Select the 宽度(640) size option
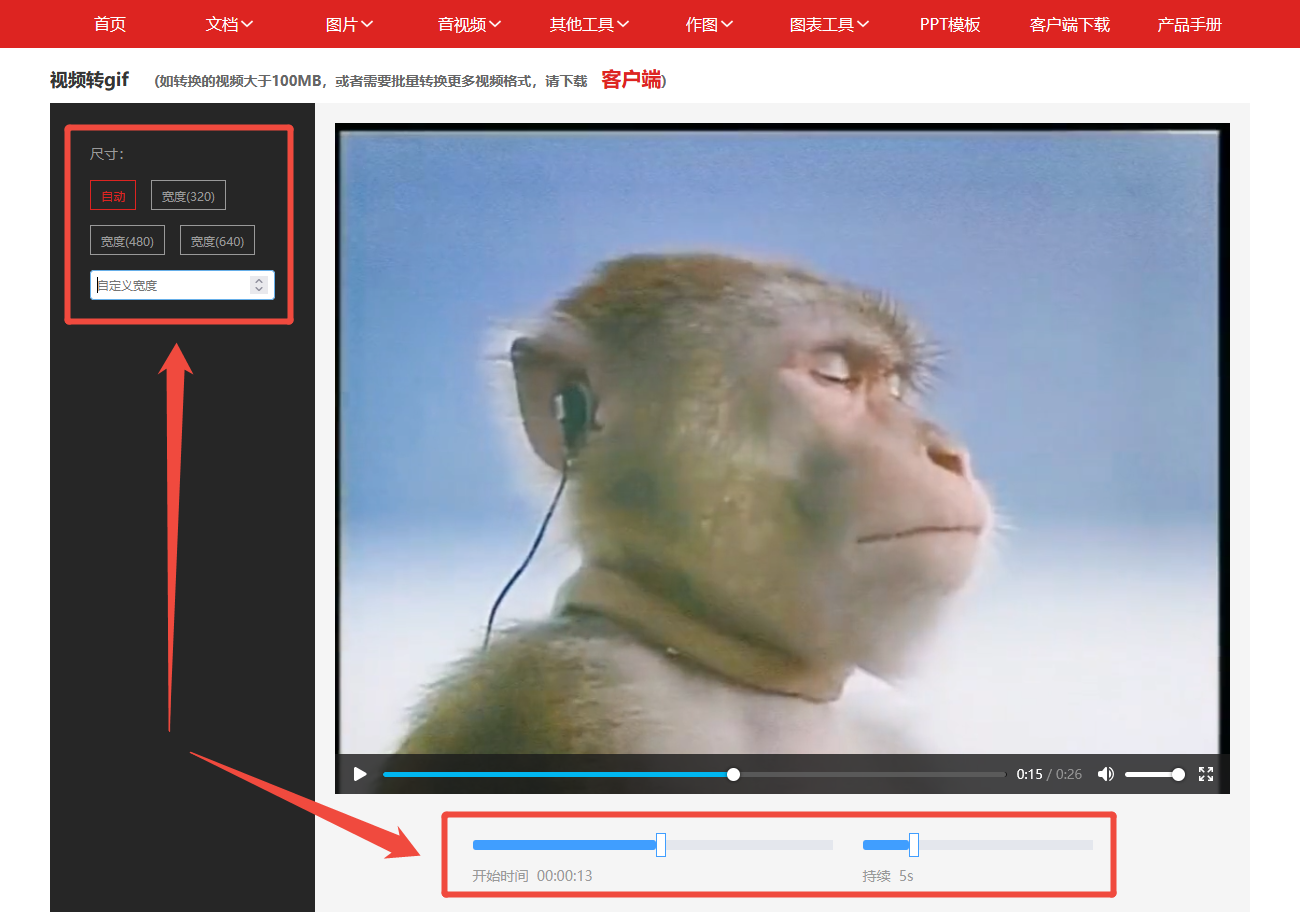 point(217,240)
